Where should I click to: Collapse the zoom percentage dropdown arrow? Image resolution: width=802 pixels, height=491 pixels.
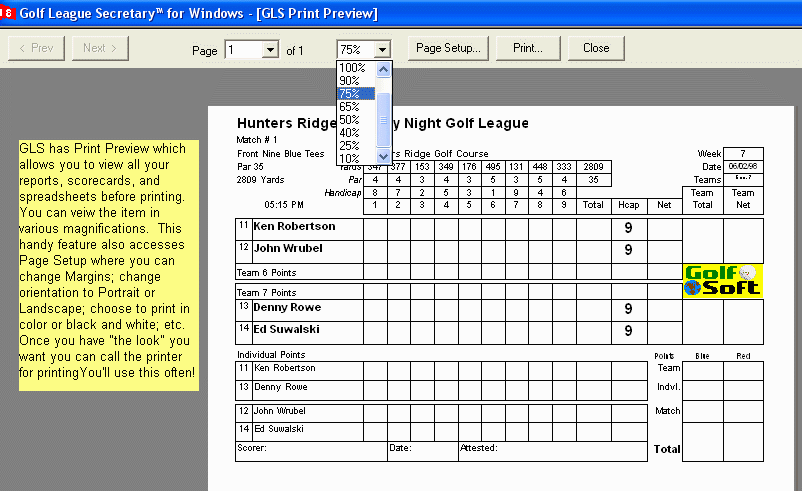tap(381, 49)
